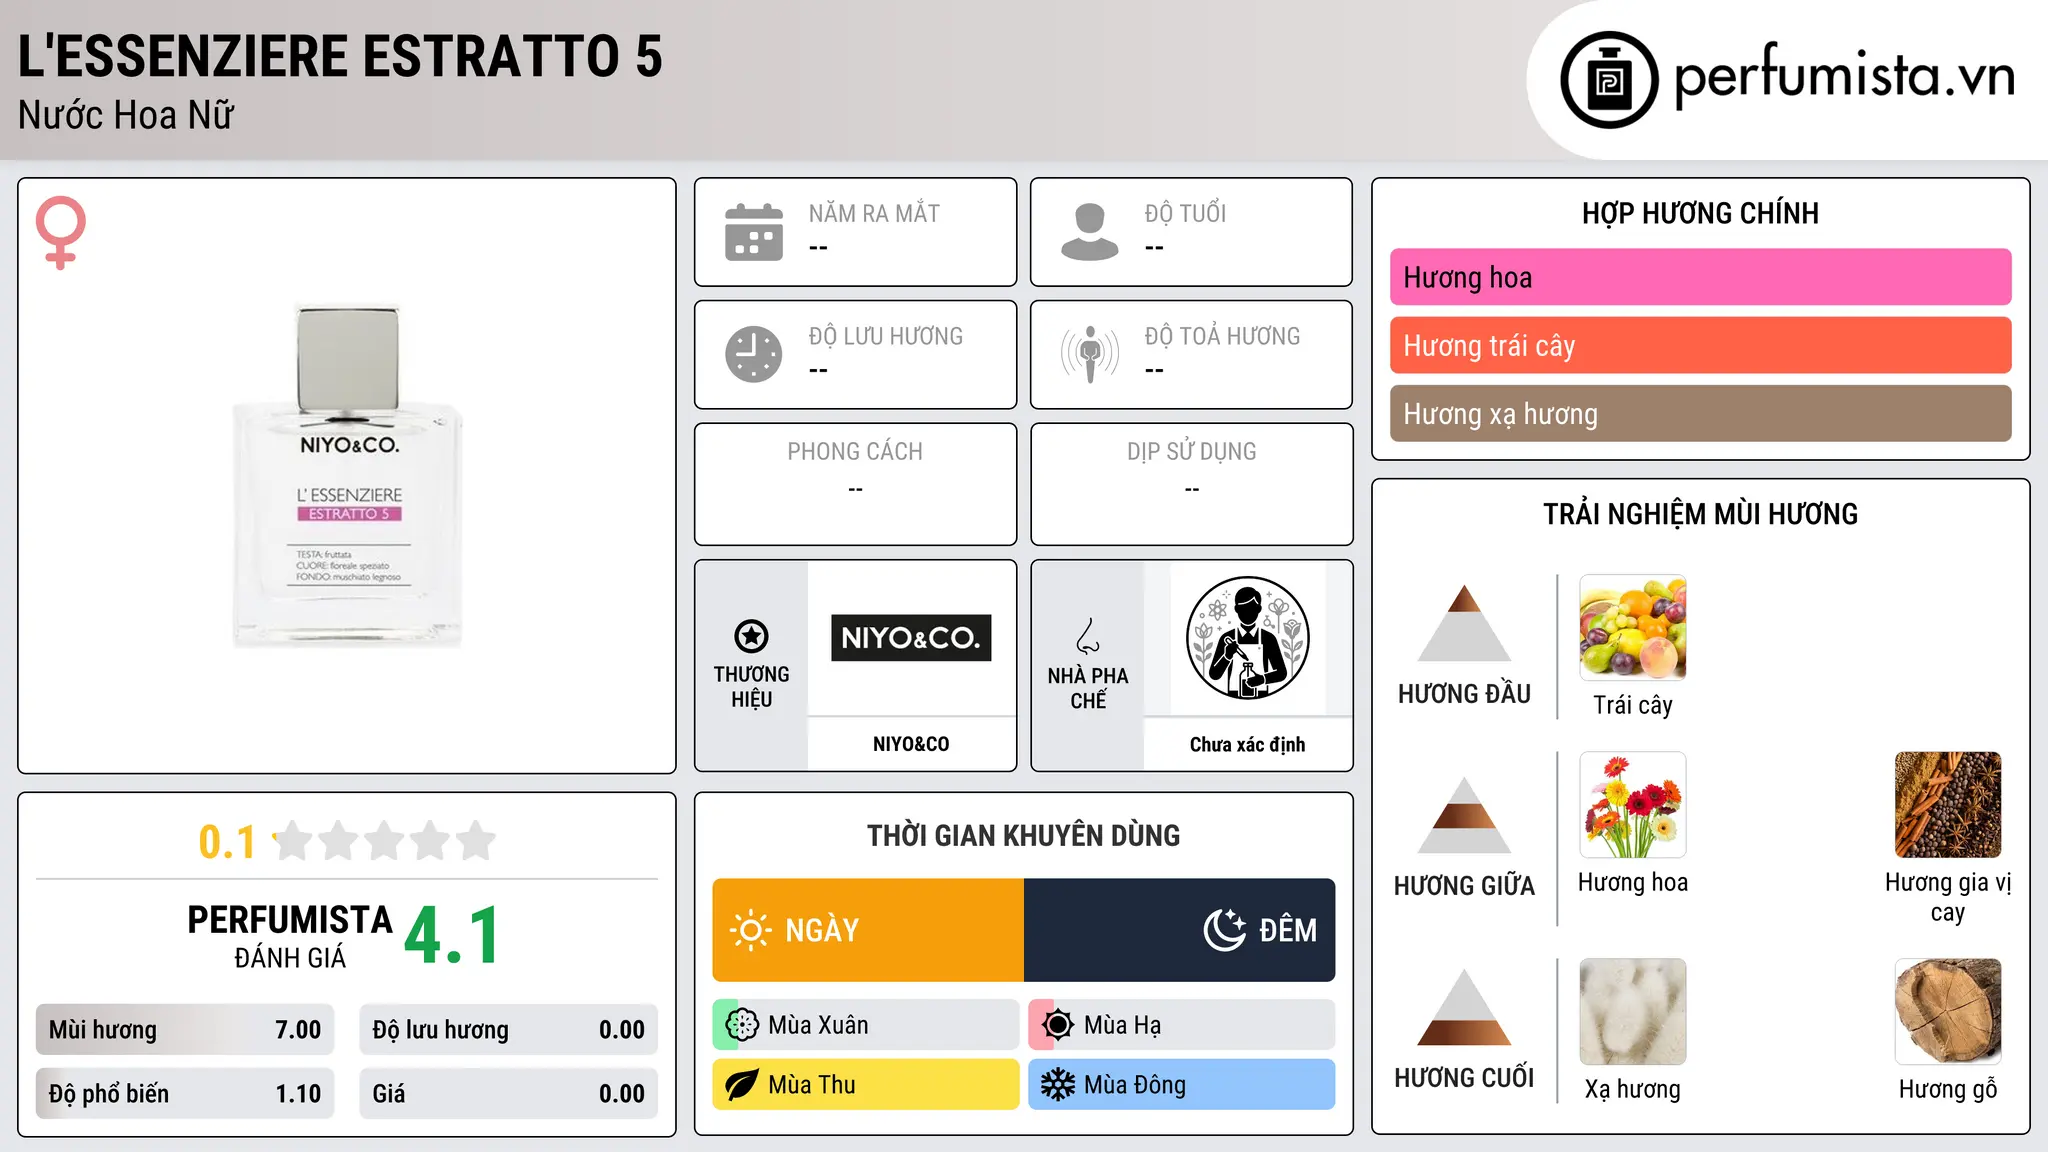This screenshot has height=1152, width=2048.
Task: Click the Giá 0.00 score row
Action: [x=509, y=1094]
